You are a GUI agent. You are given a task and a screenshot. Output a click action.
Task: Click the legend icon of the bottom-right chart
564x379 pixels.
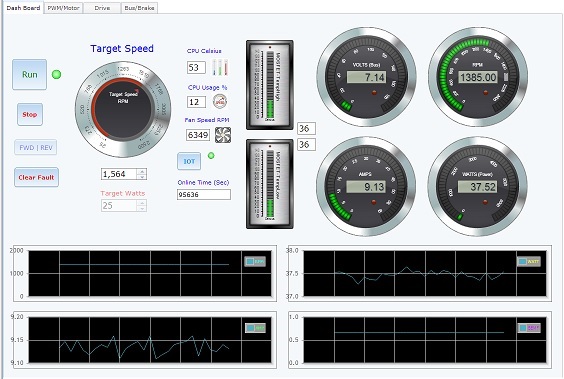[x=529, y=328]
